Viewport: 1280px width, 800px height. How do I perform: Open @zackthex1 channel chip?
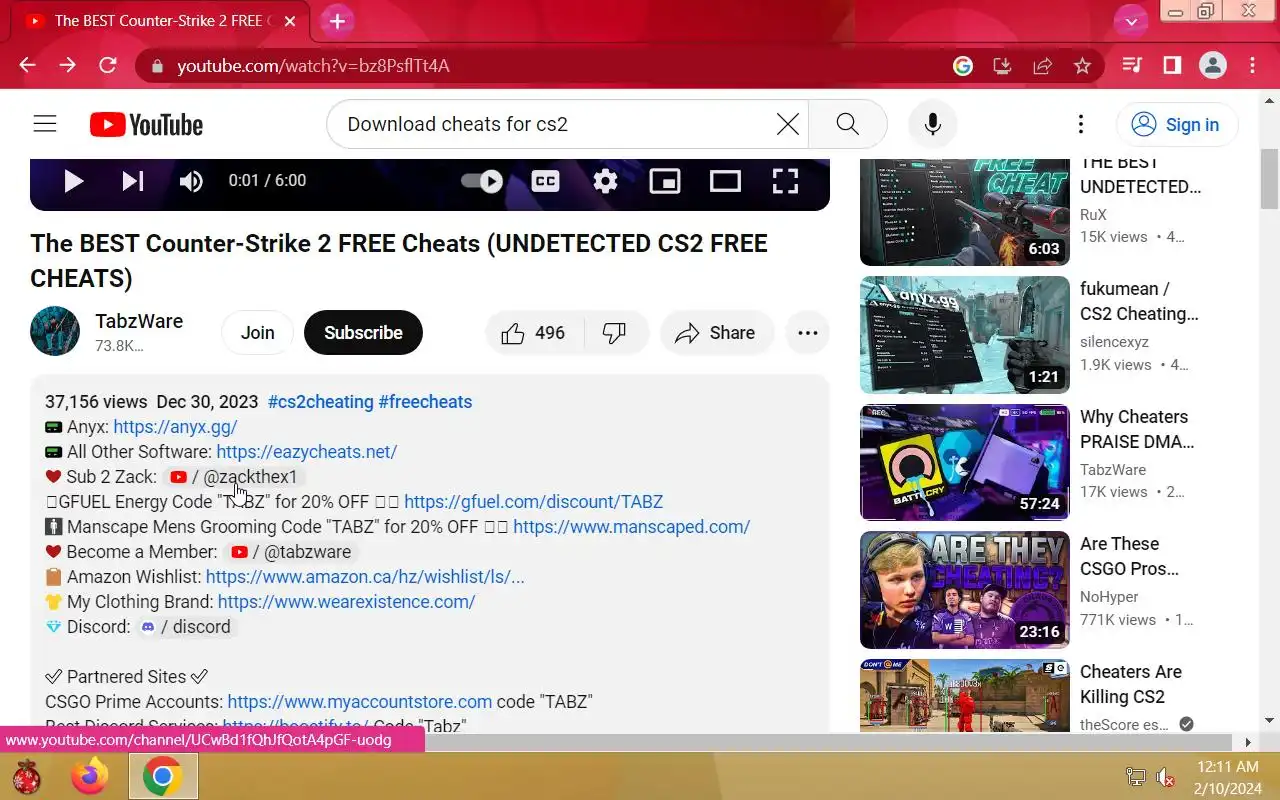click(x=234, y=477)
